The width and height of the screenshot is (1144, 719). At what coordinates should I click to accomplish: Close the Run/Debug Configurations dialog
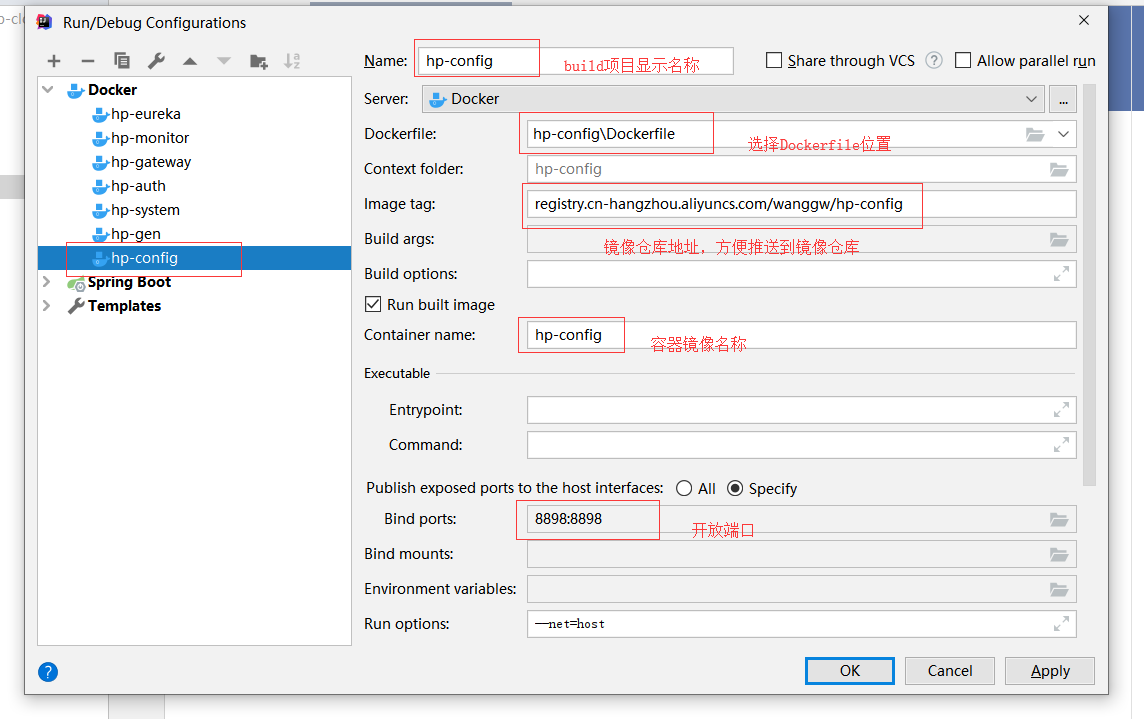(1084, 20)
